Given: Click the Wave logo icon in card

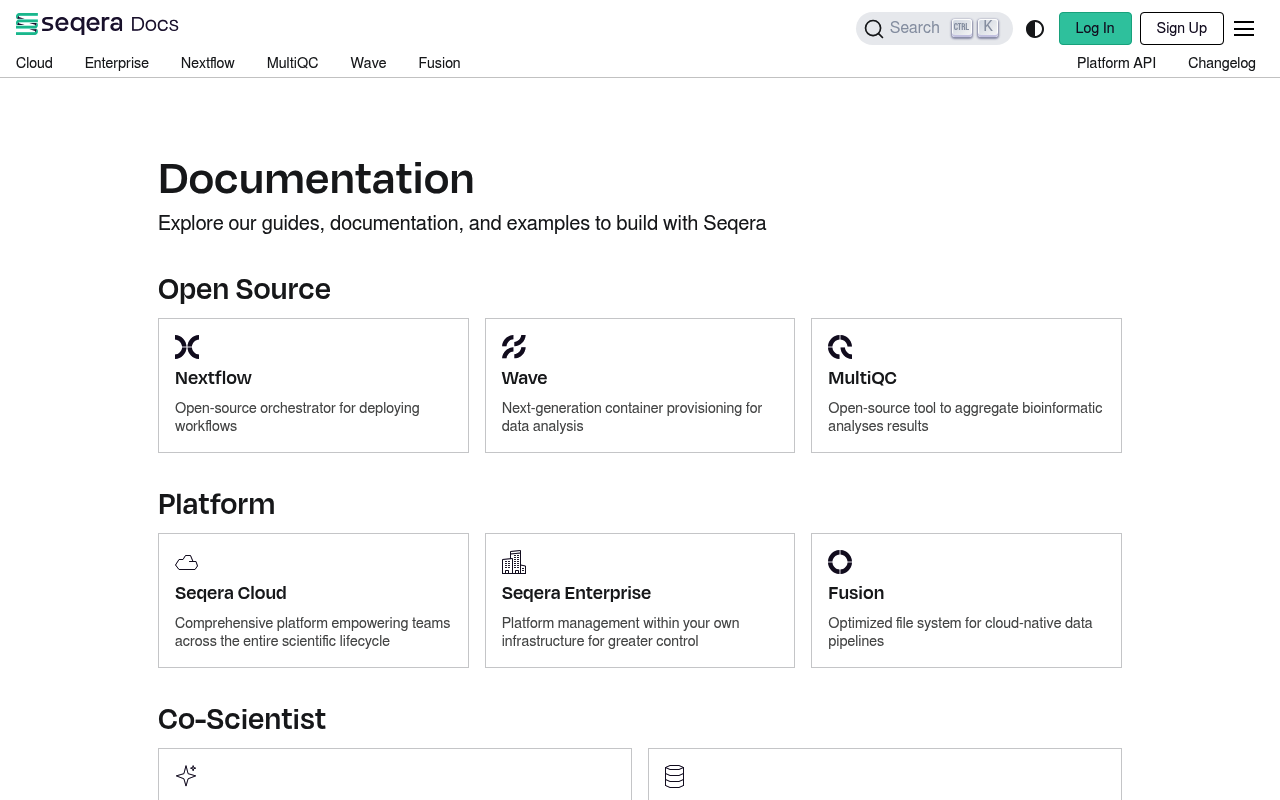Looking at the screenshot, I should pos(514,347).
